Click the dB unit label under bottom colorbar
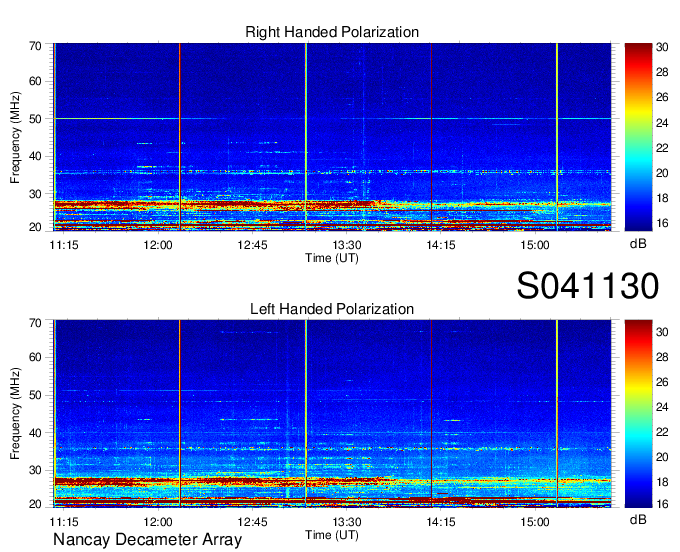 point(638,519)
